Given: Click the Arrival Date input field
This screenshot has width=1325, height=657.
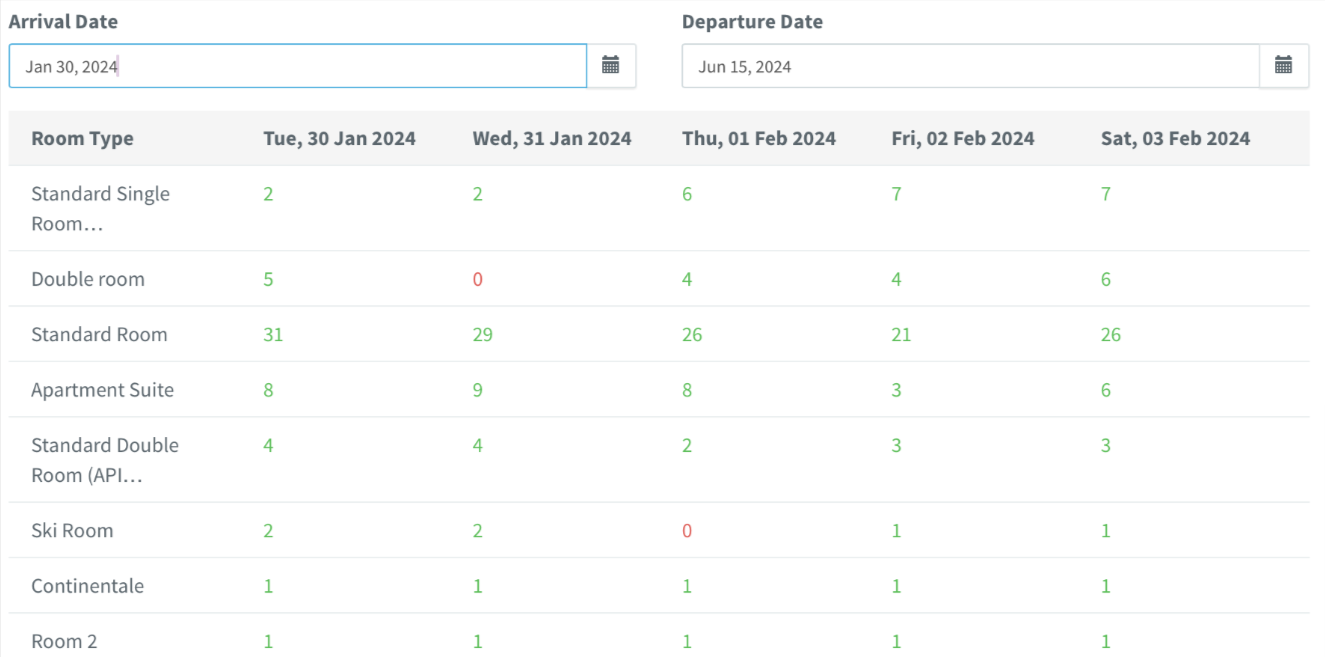Looking at the screenshot, I should [297, 66].
